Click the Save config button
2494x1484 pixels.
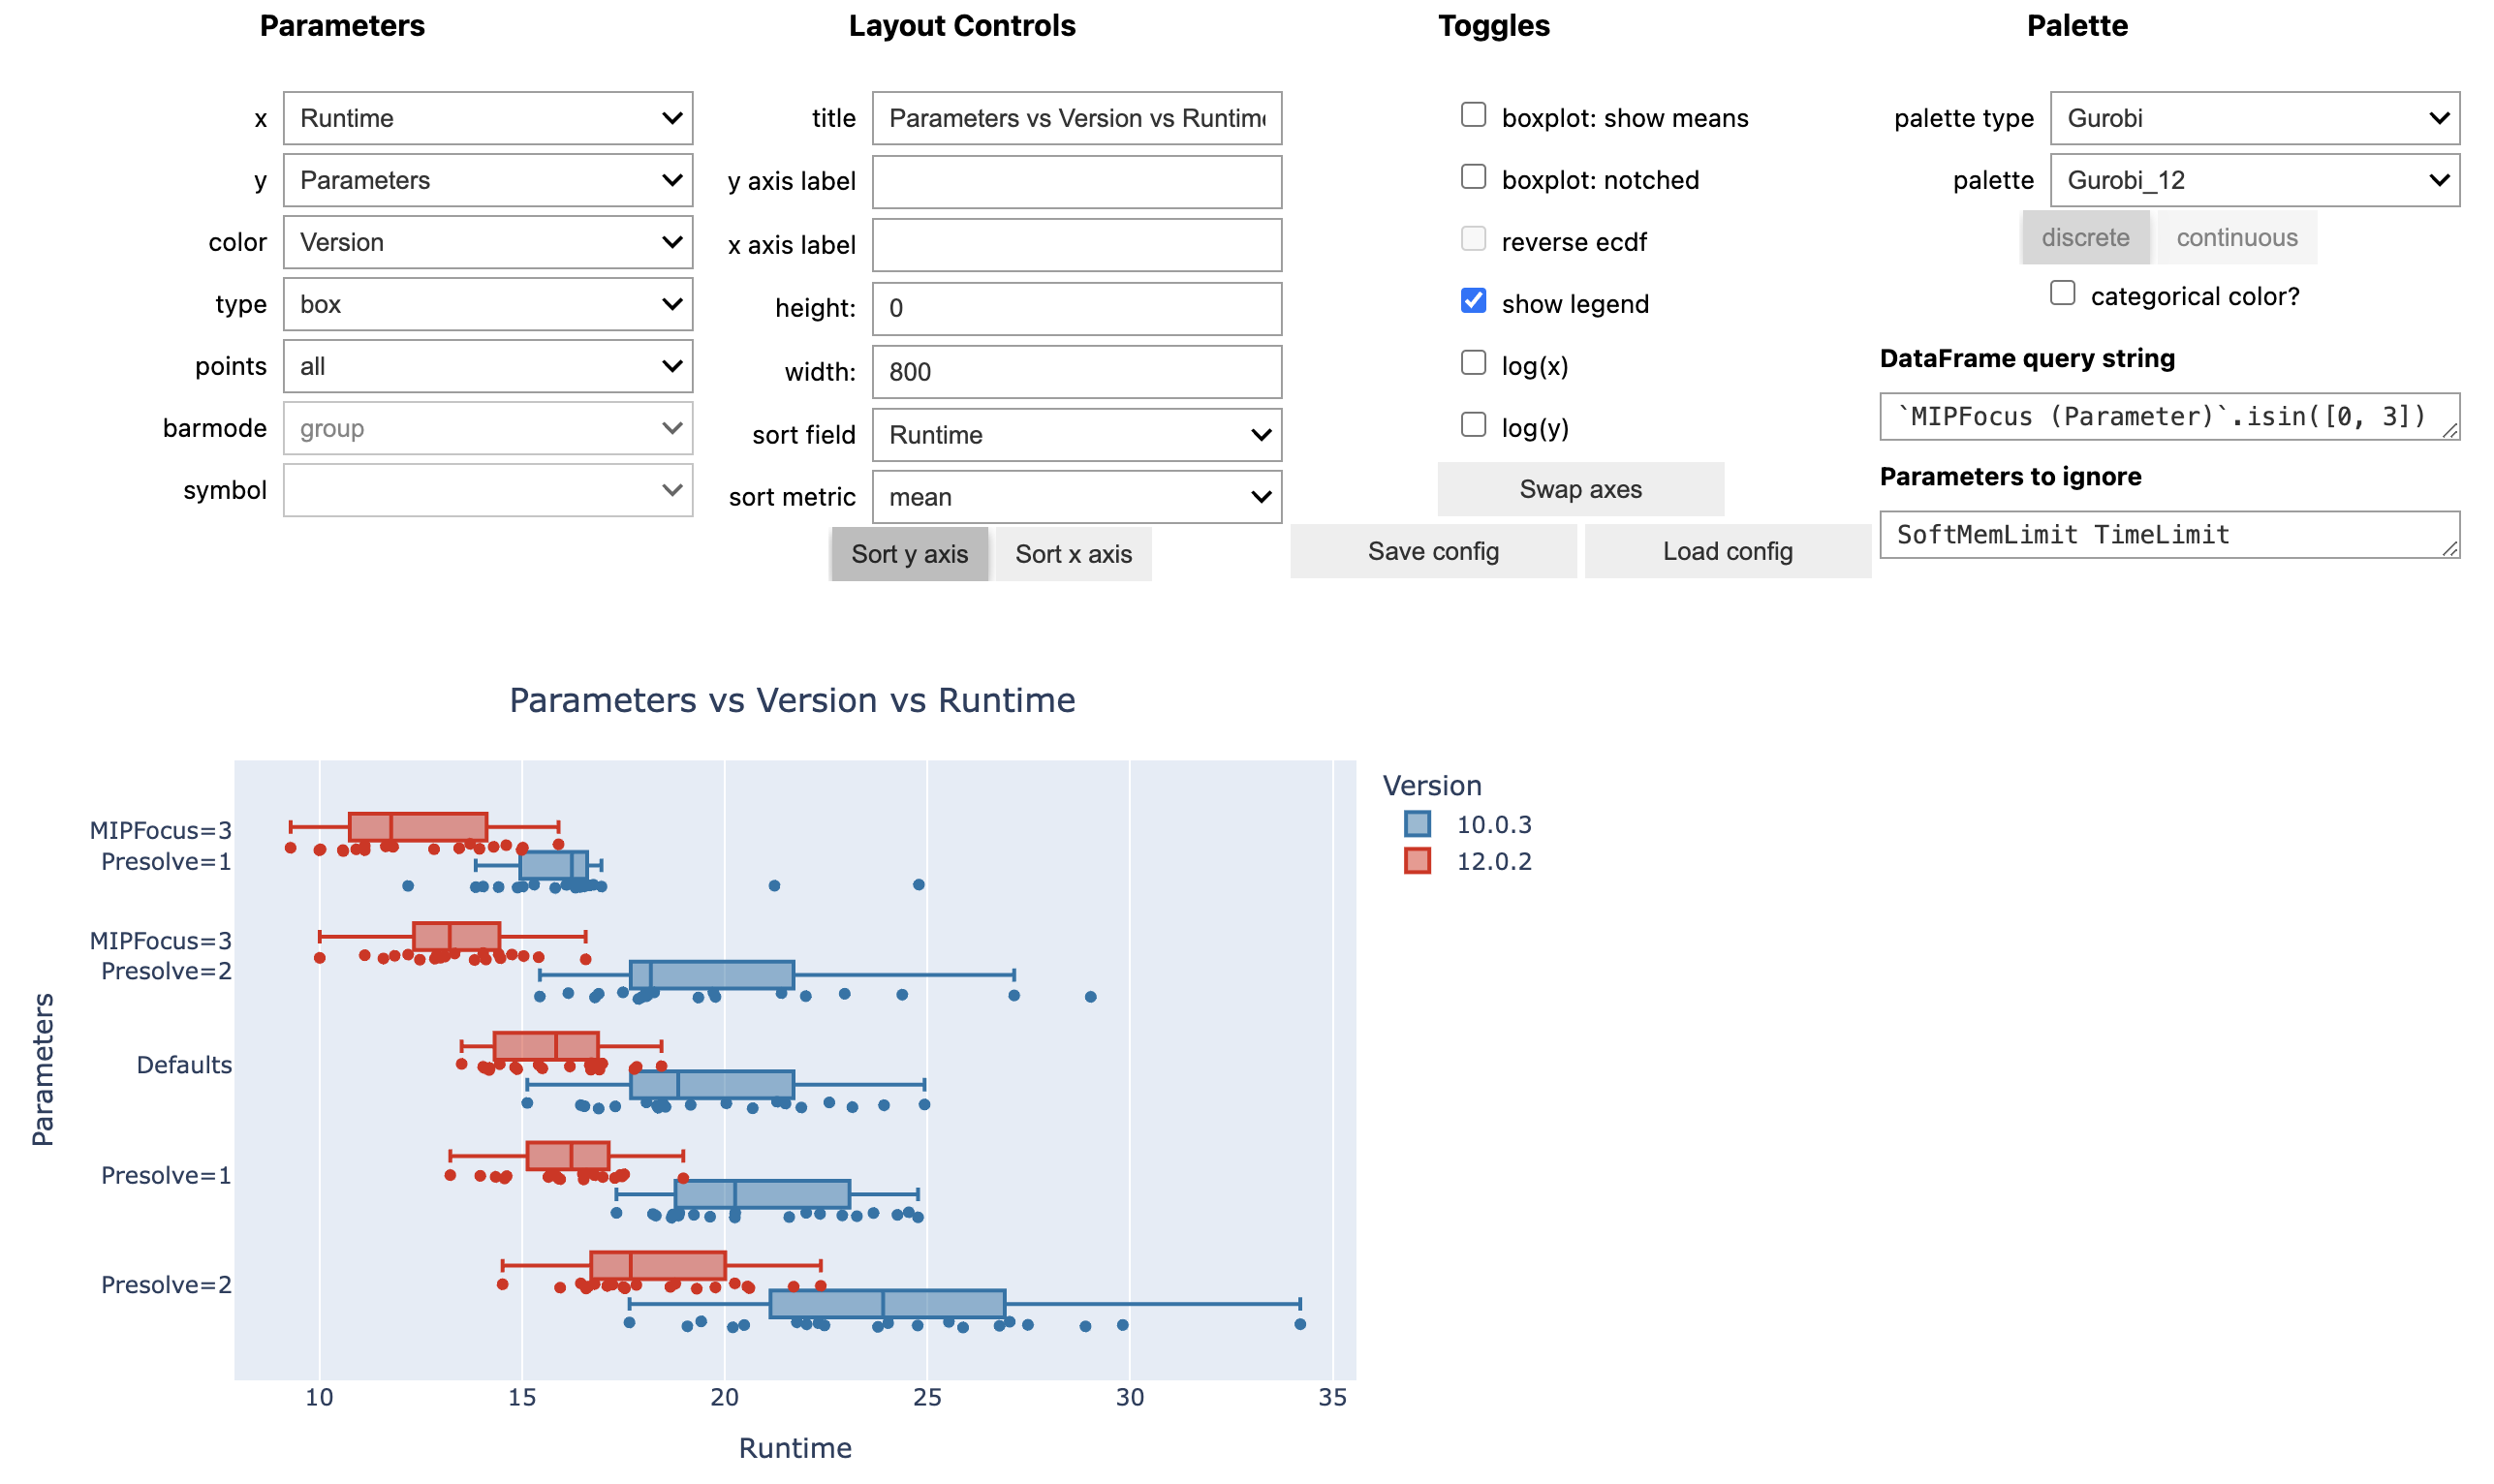[x=1432, y=551]
